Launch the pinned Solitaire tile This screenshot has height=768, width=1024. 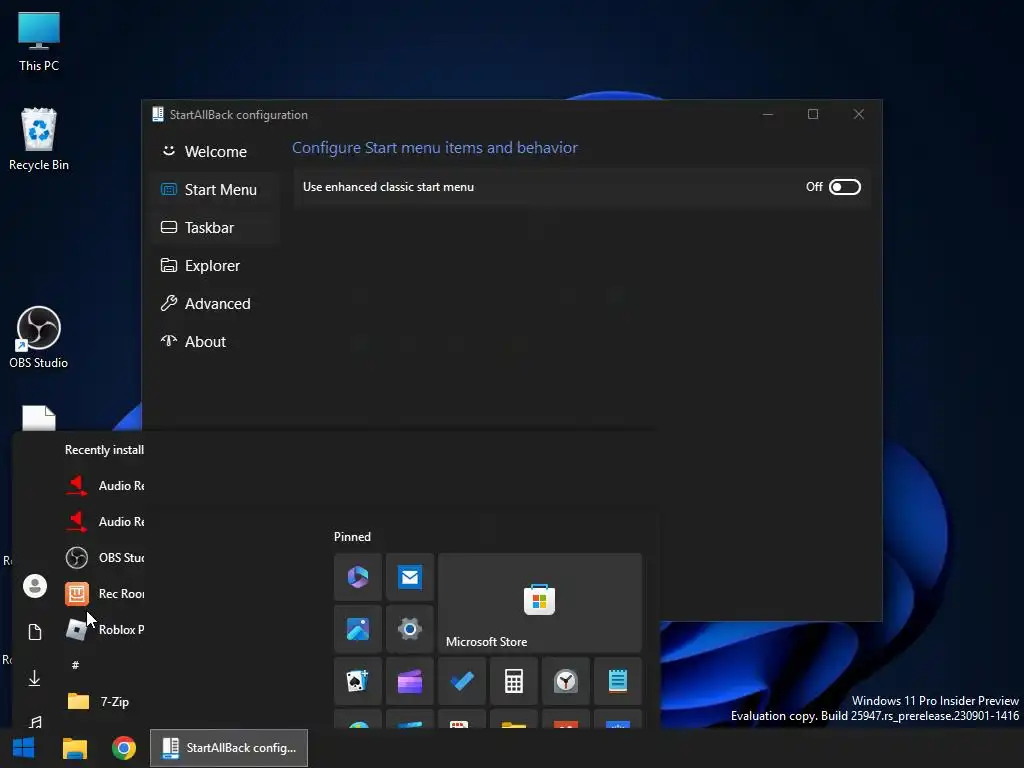tap(358, 681)
